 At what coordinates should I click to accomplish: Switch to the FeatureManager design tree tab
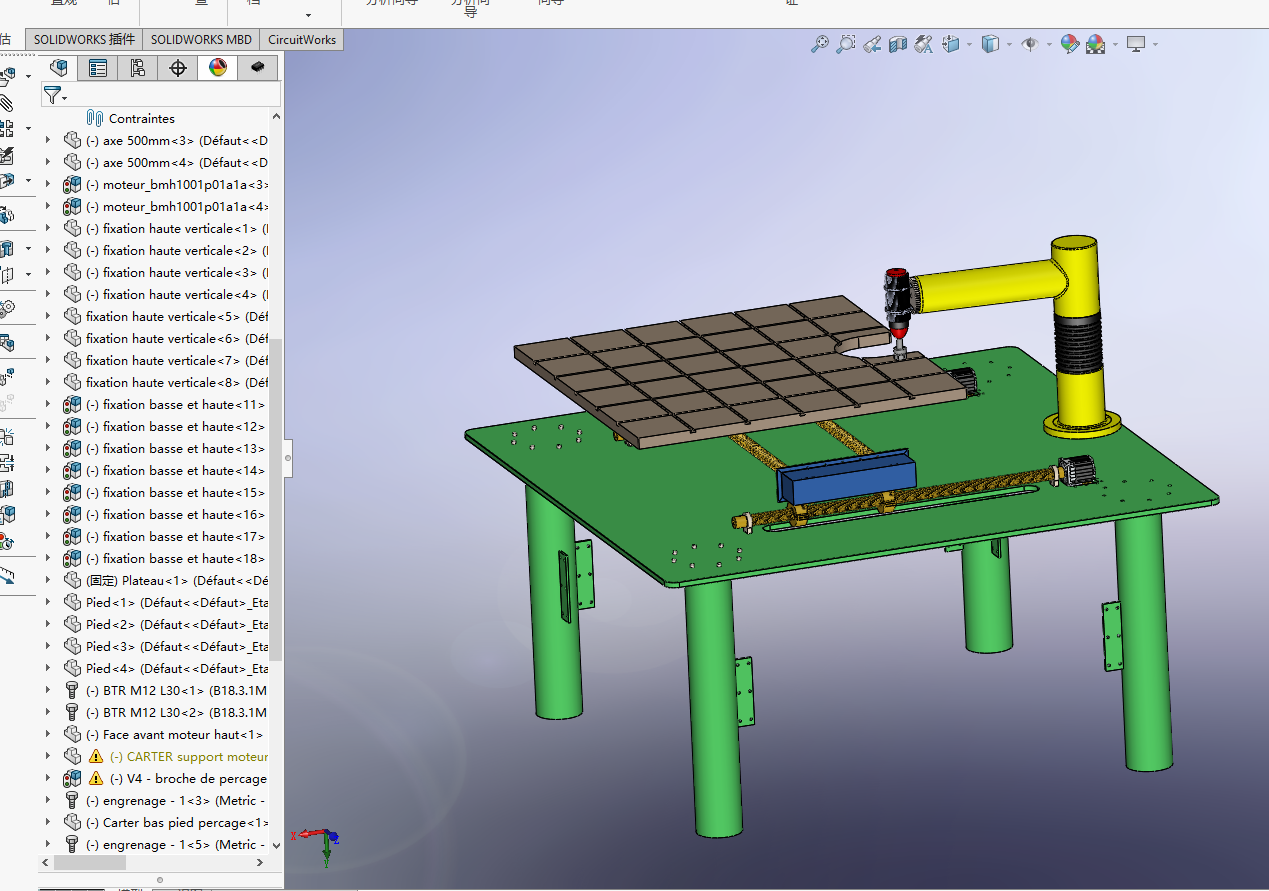(60, 68)
